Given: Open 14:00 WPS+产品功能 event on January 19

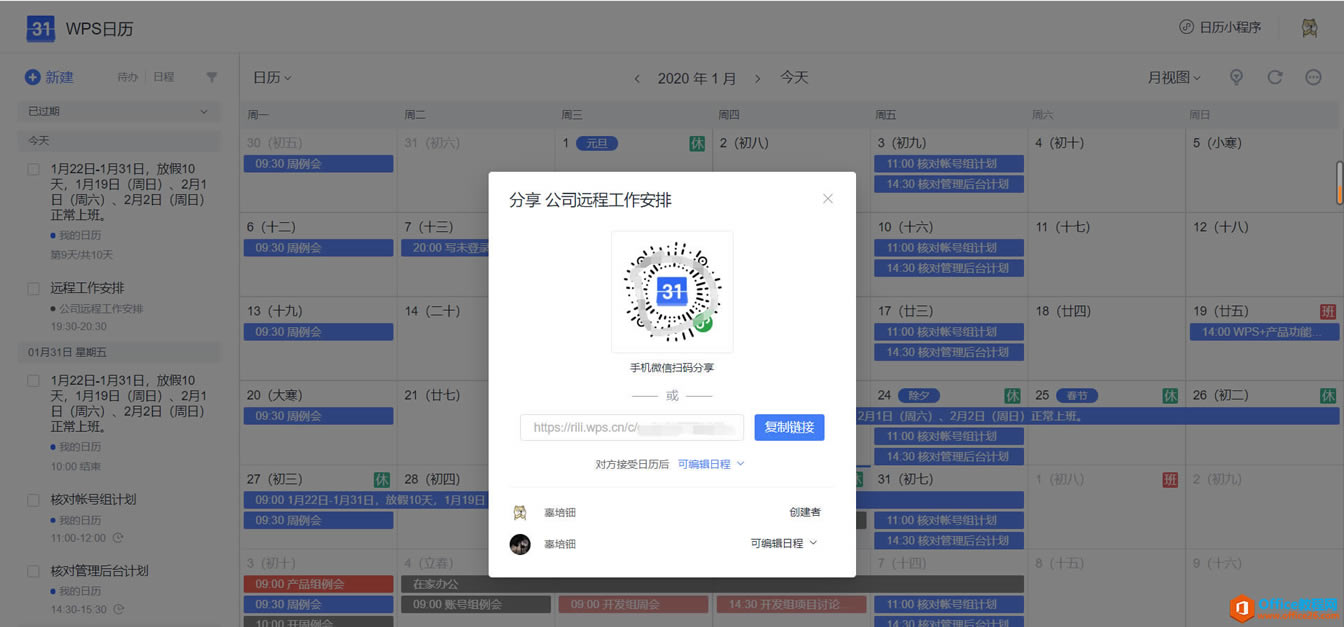Looking at the screenshot, I should tap(1264, 331).
